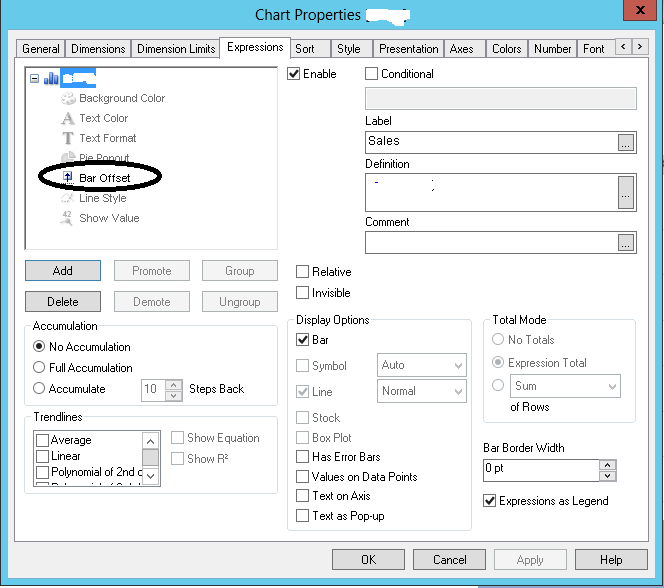Open the Dimensions tab
Viewport: 664px width, 588px height.
tap(98, 49)
